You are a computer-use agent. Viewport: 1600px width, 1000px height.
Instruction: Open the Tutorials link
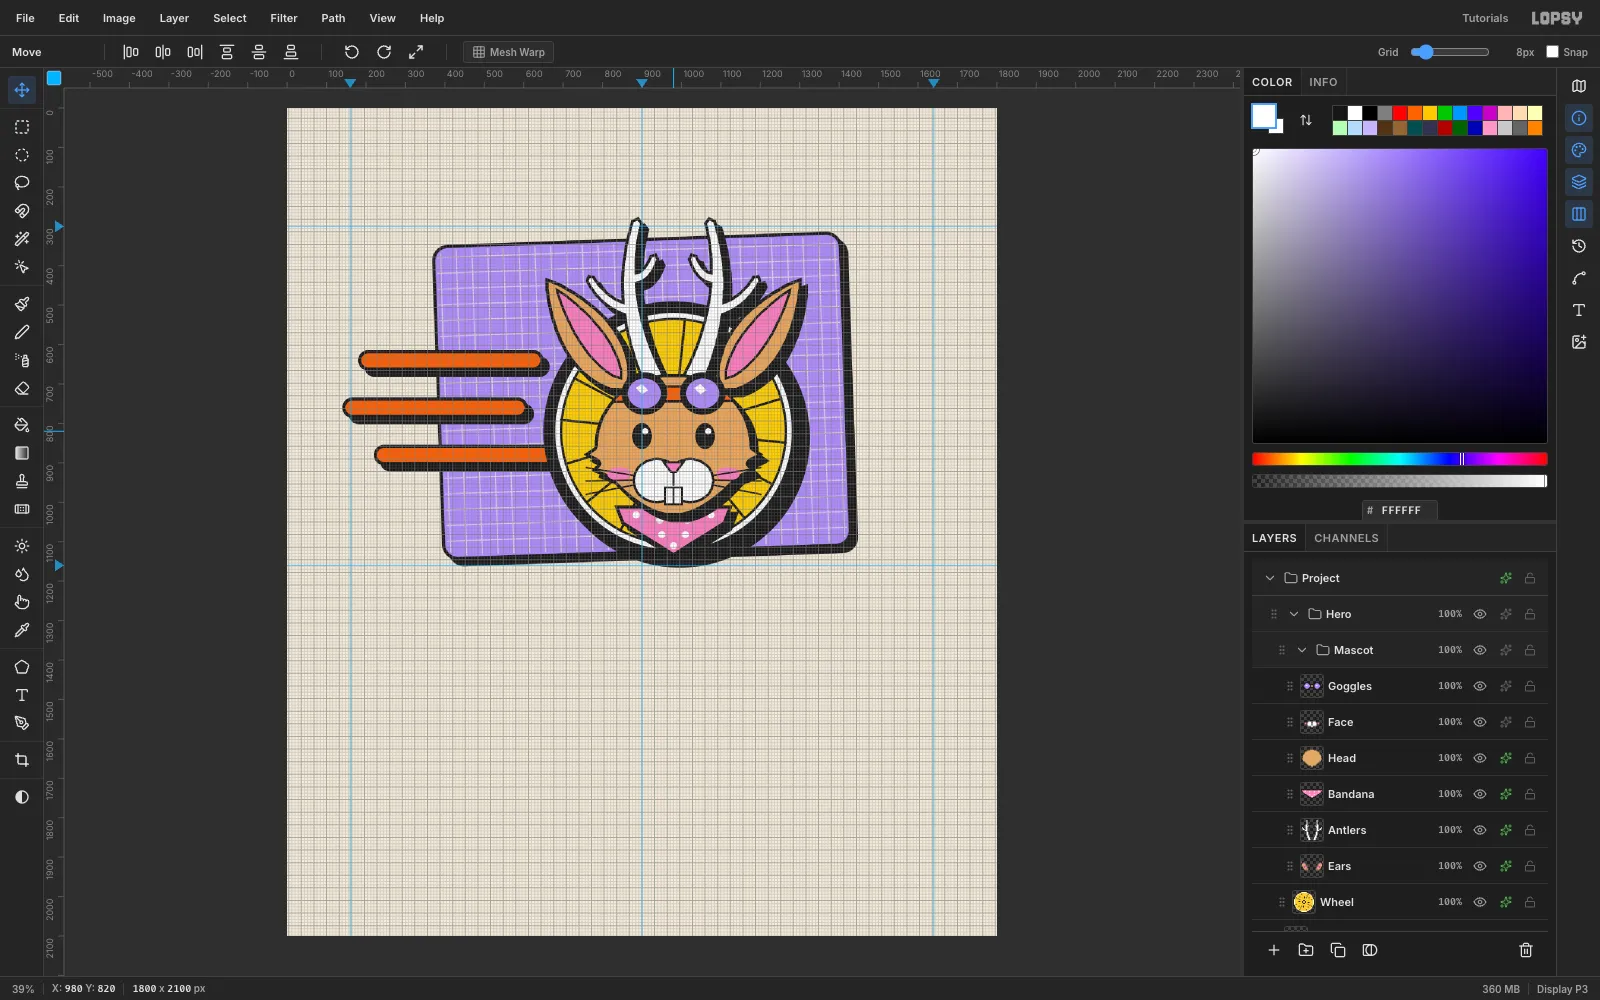click(x=1485, y=18)
